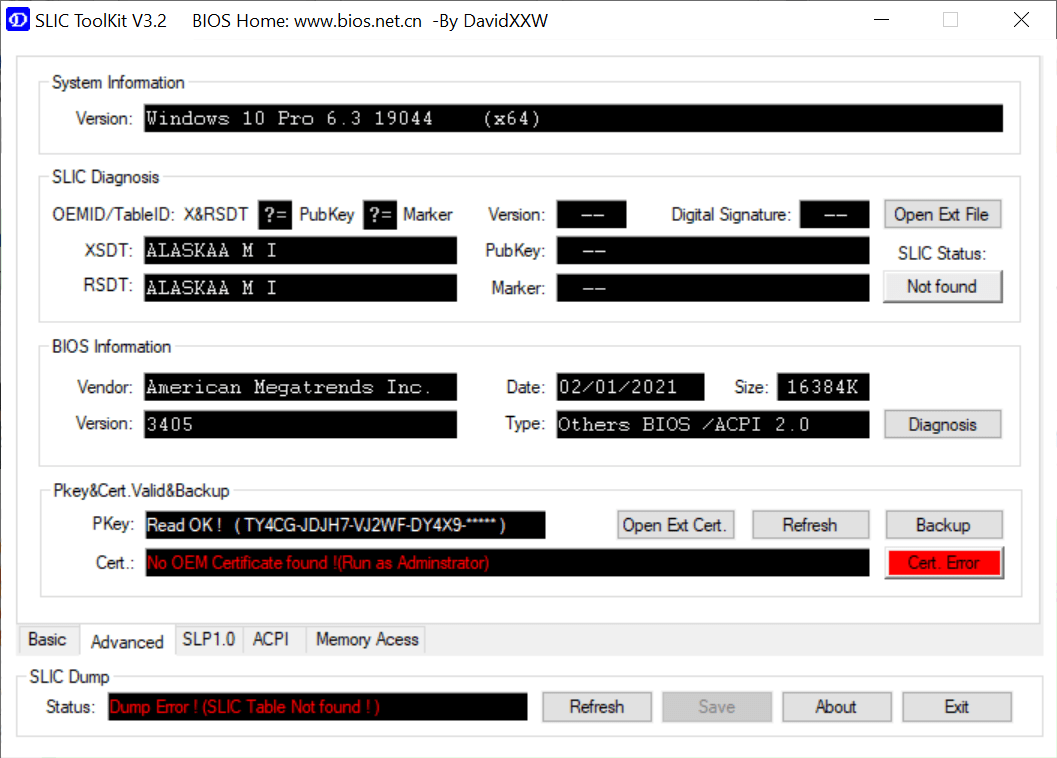Click the red Cert. Error button

[943, 562]
